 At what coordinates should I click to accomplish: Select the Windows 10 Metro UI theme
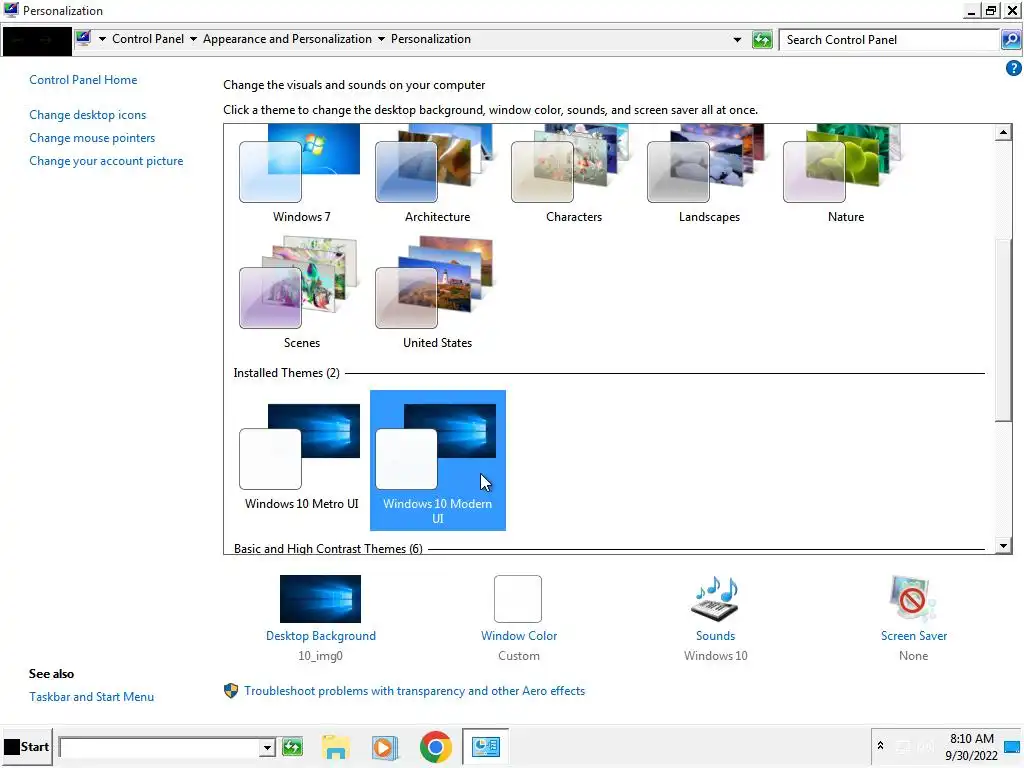[x=301, y=457]
